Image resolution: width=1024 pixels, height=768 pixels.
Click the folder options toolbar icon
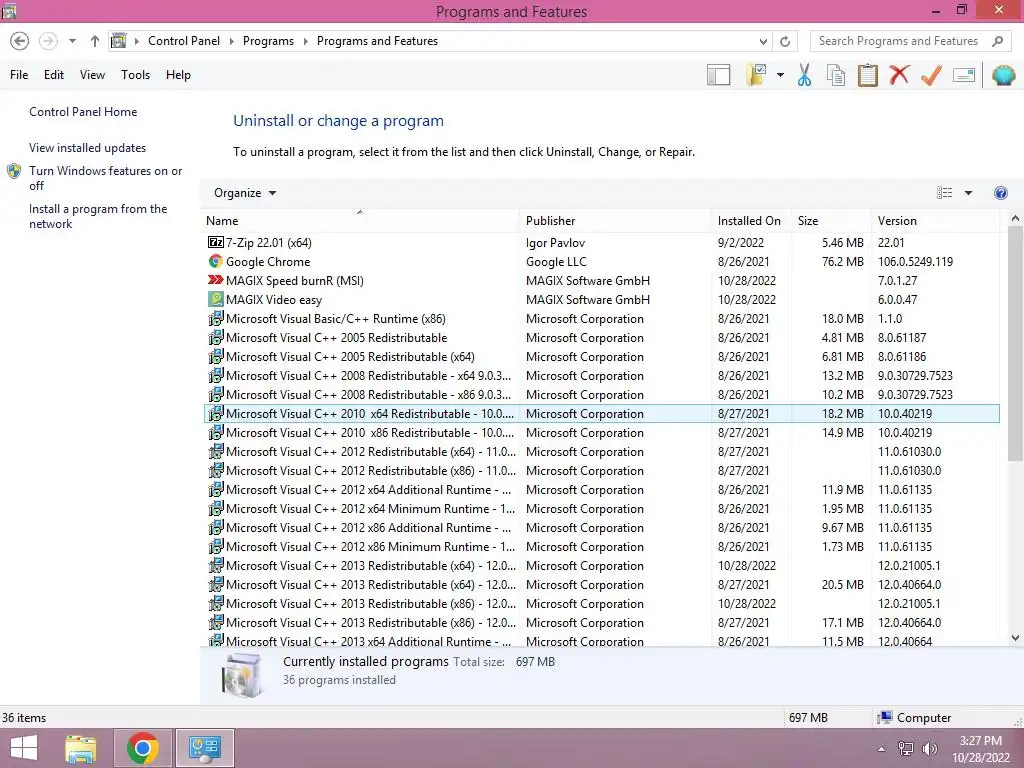757,75
